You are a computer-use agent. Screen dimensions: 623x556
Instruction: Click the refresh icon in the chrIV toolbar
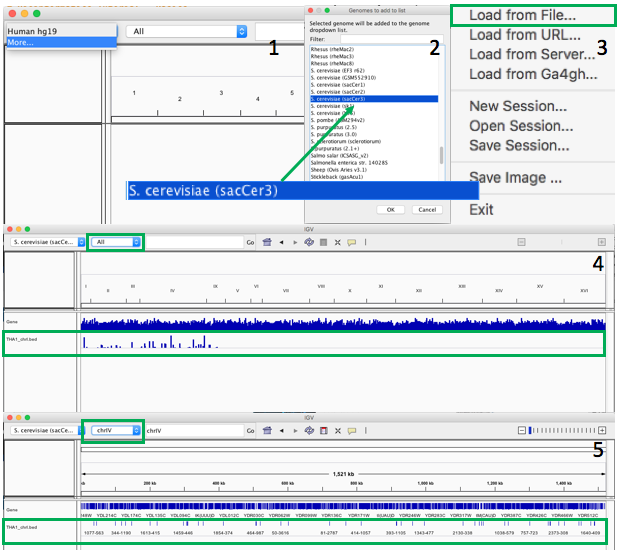[x=308, y=431]
